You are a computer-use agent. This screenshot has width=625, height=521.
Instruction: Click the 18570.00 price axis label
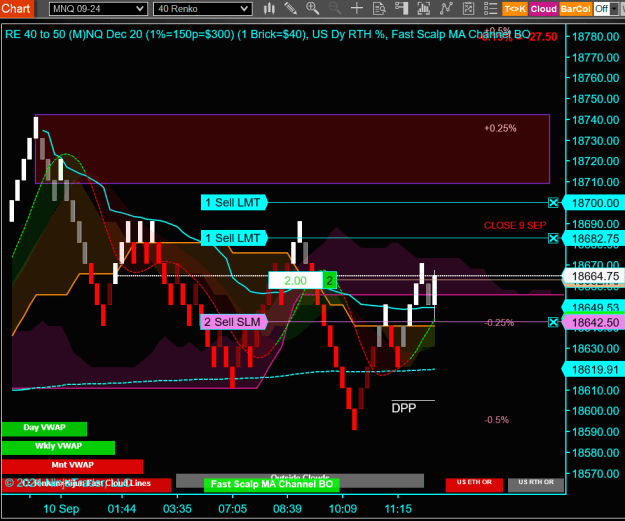click(x=596, y=474)
